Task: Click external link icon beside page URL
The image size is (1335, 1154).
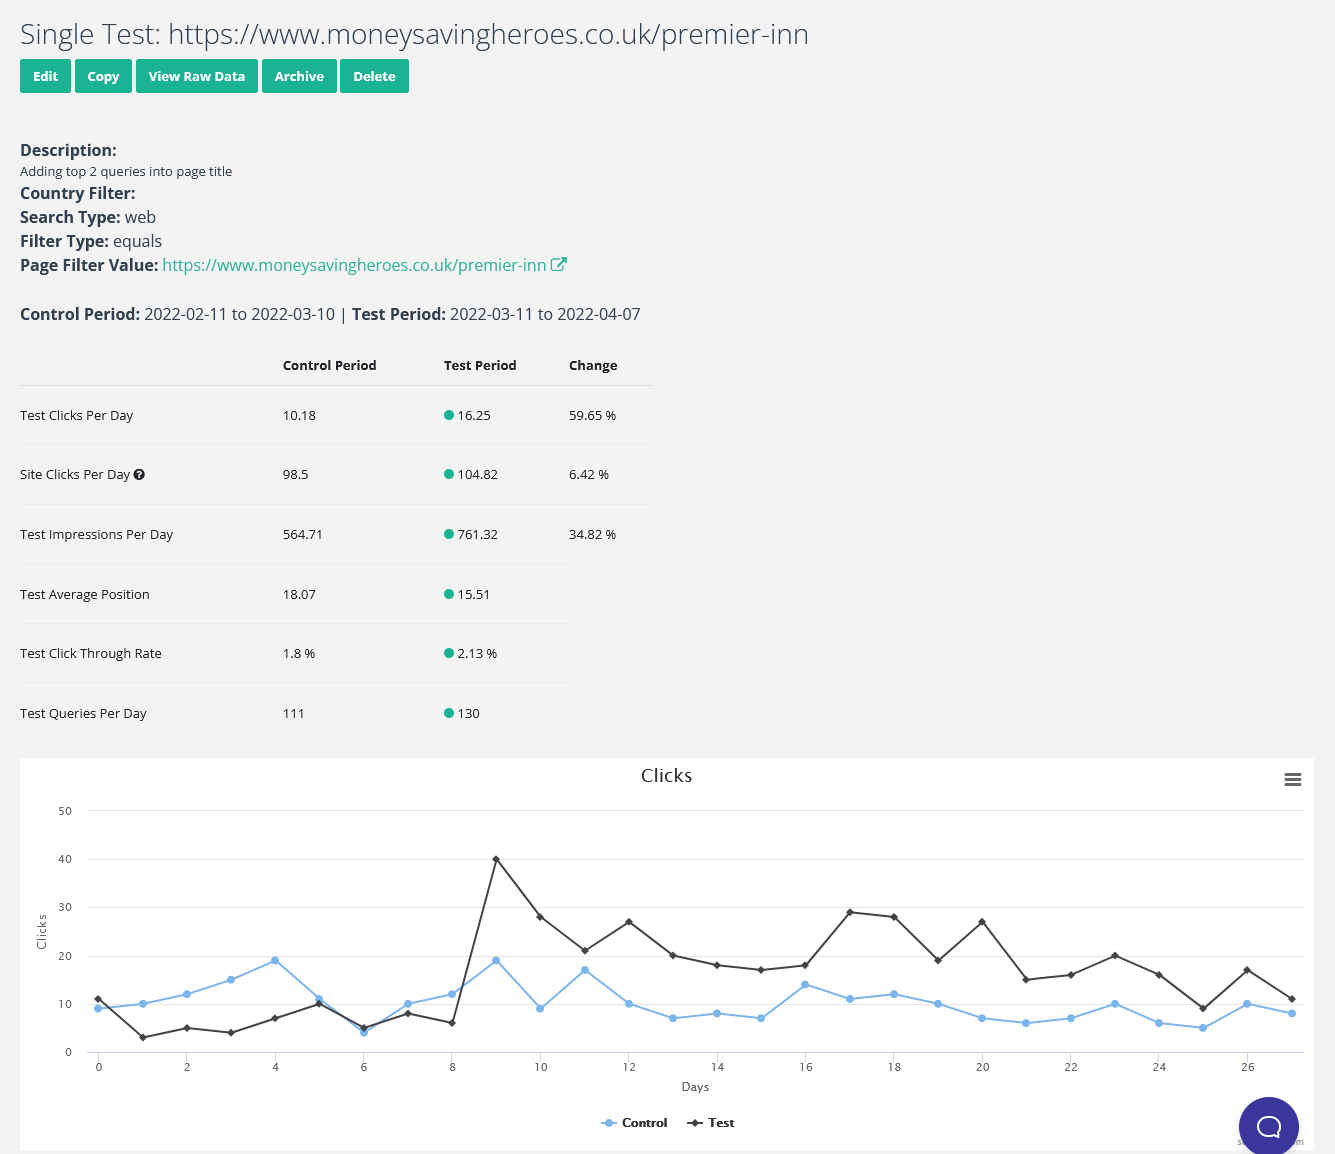Action: (559, 264)
